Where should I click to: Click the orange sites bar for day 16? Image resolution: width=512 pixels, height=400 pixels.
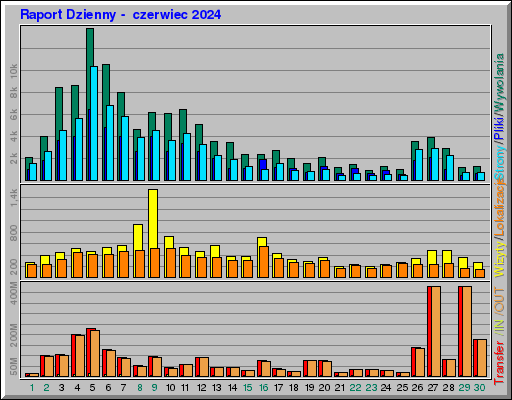tap(264, 262)
